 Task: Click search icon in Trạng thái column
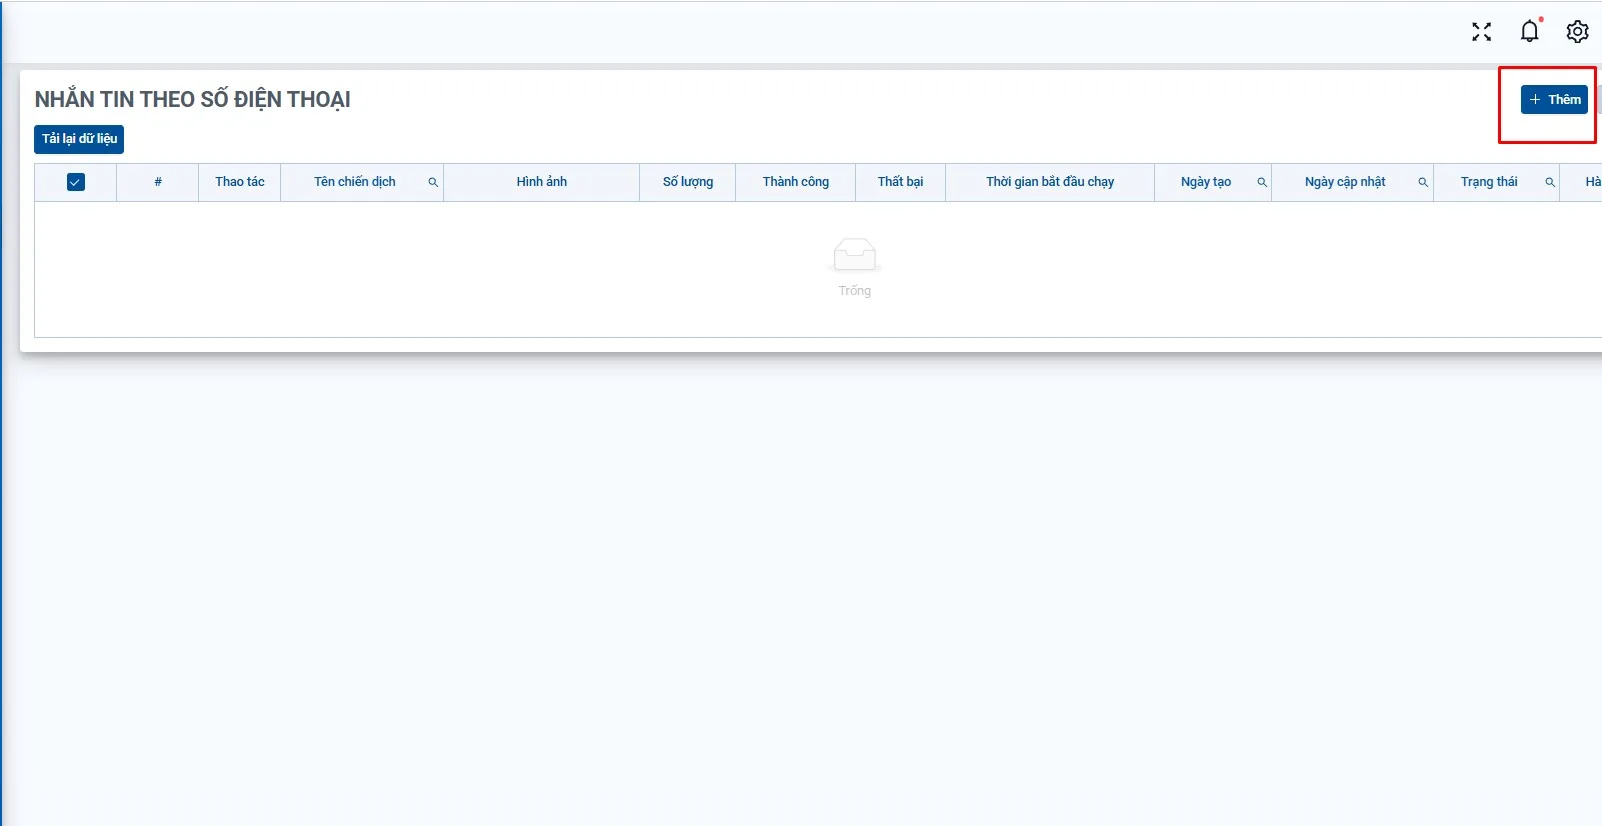click(x=1549, y=182)
